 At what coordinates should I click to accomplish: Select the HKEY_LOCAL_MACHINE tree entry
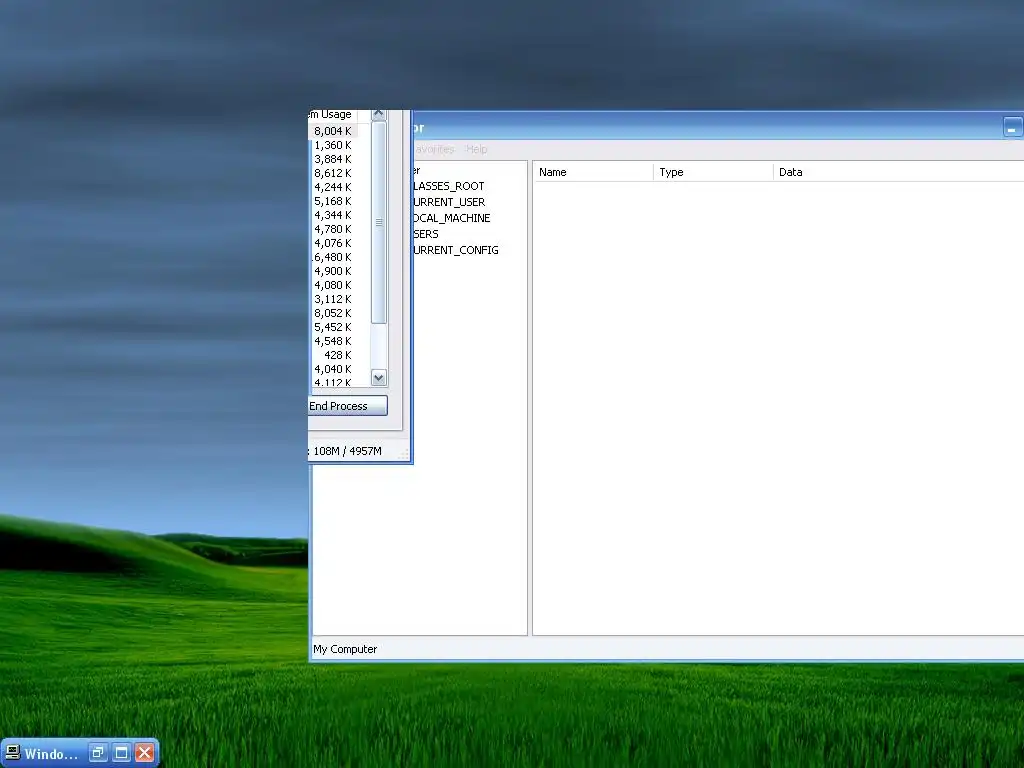pos(452,218)
